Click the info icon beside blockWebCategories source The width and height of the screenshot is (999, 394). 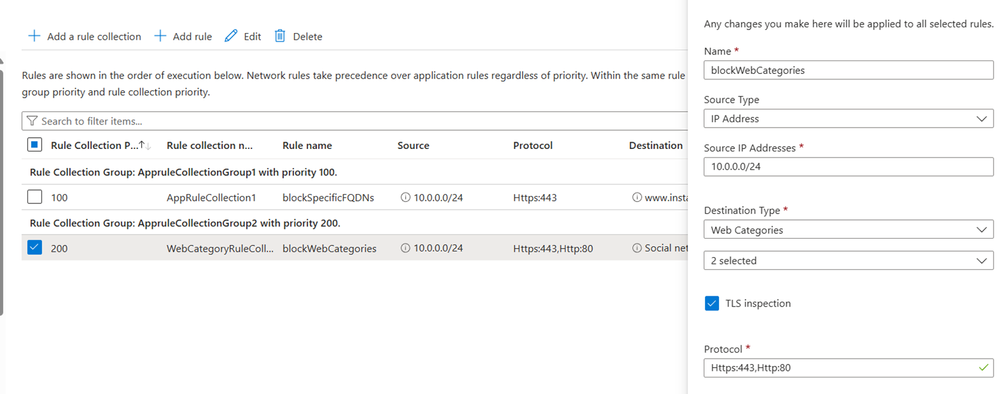405,249
